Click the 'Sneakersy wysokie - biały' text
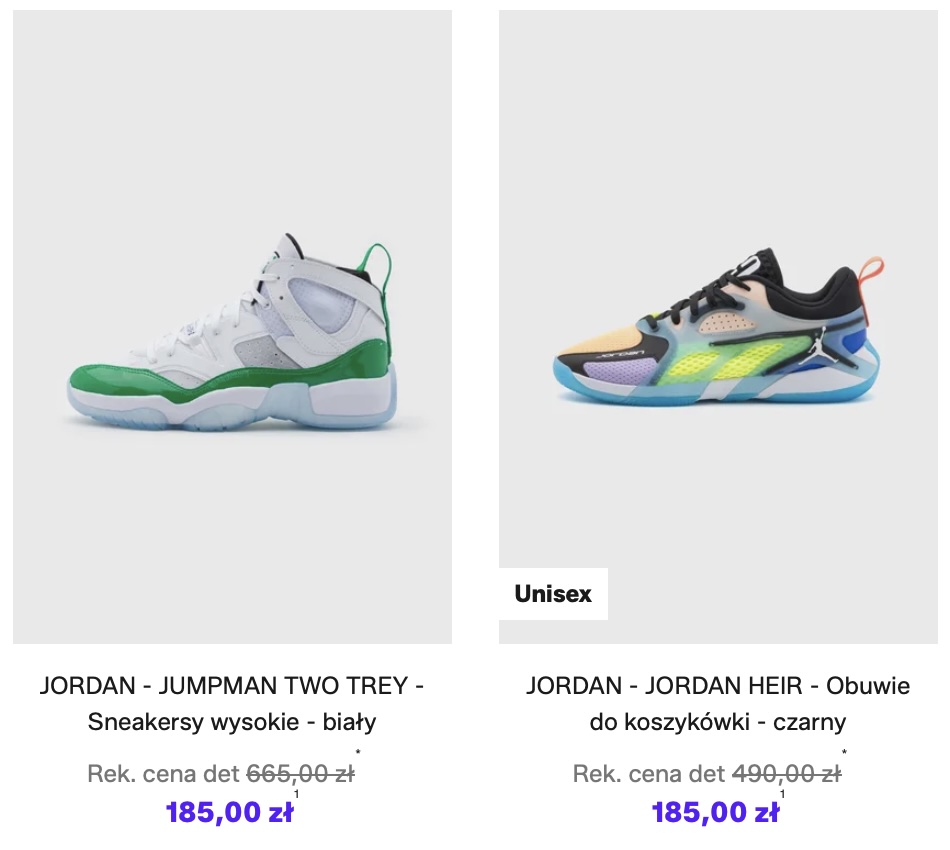 tap(232, 722)
